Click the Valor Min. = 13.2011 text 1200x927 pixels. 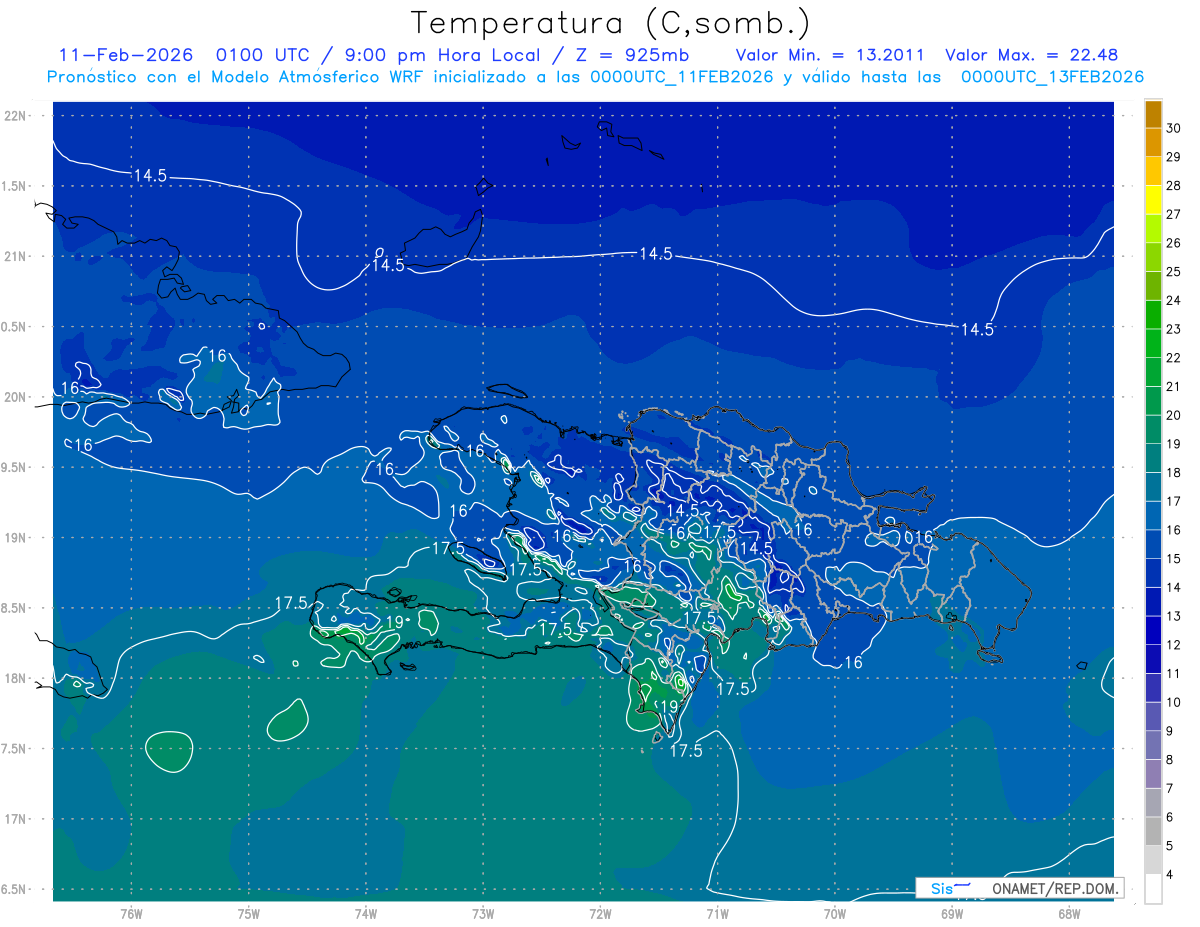tap(829, 55)
